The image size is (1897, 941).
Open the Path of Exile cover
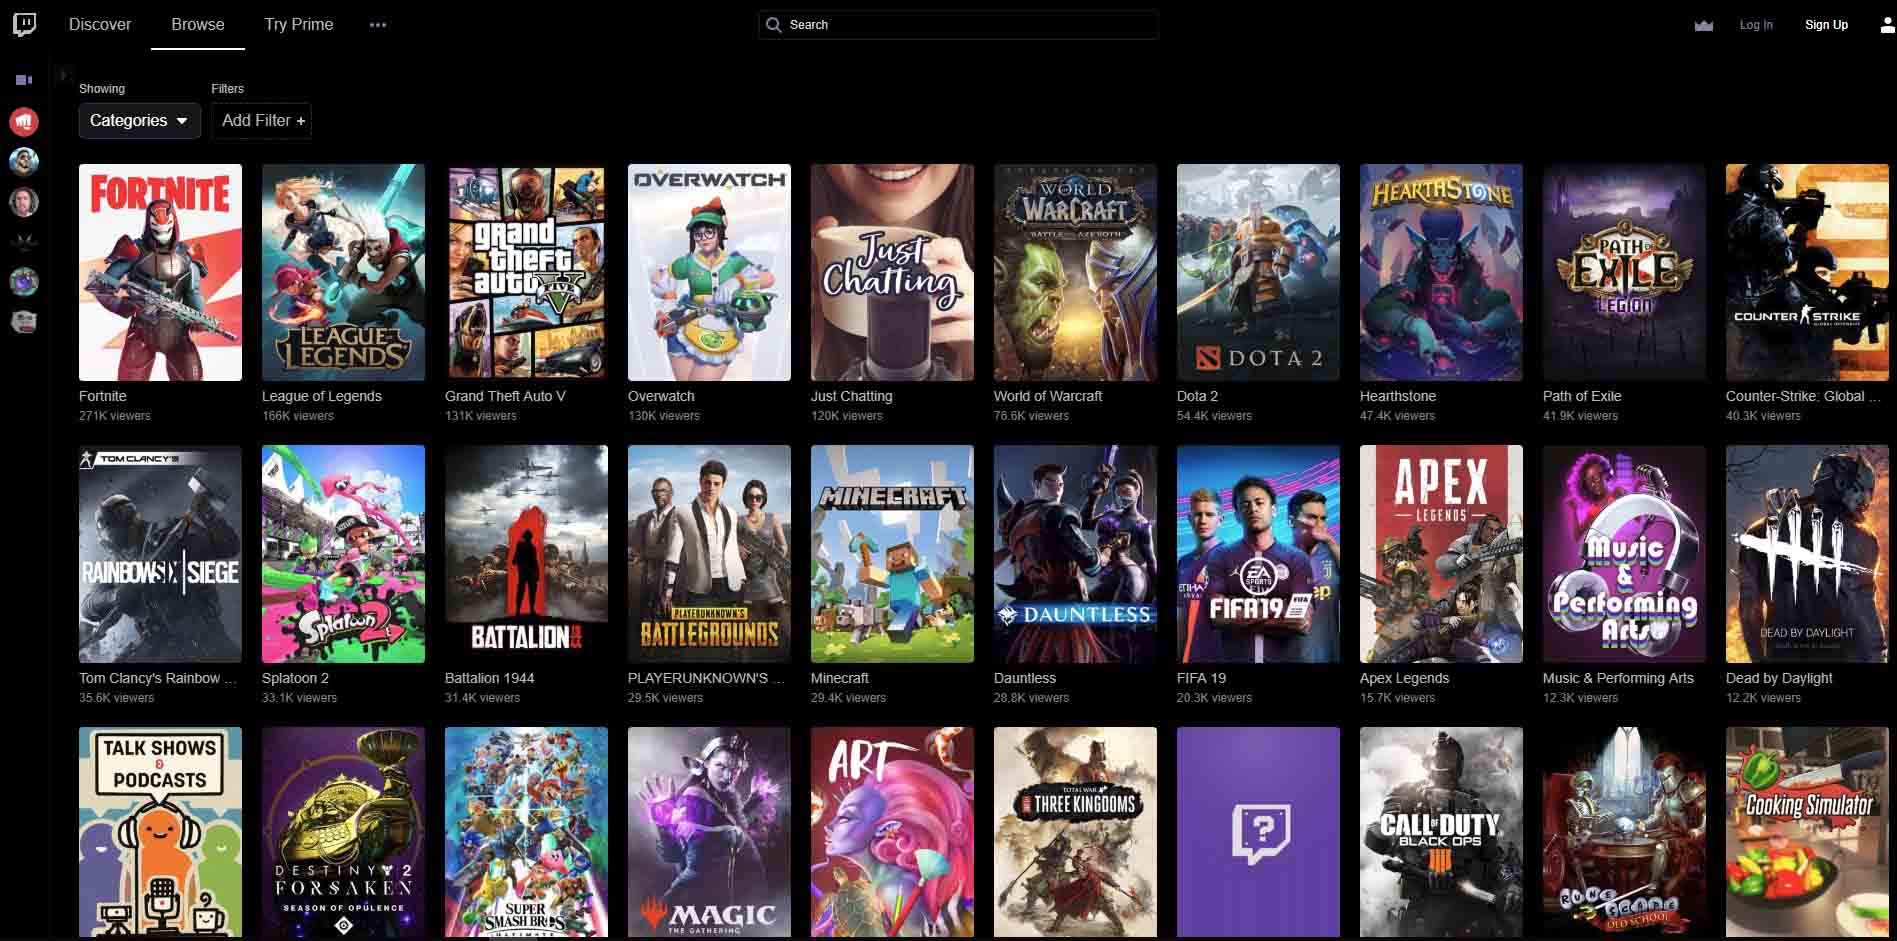tap(1624, 272)
